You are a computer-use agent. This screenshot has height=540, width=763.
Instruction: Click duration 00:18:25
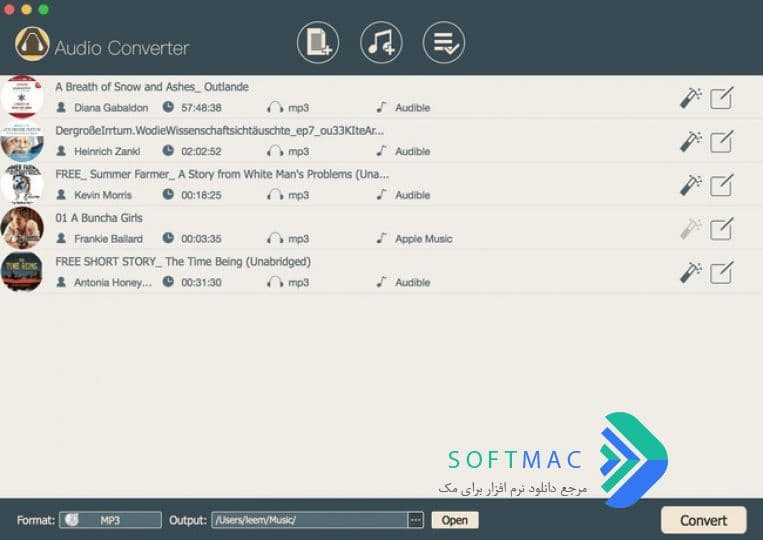(201, 195)
